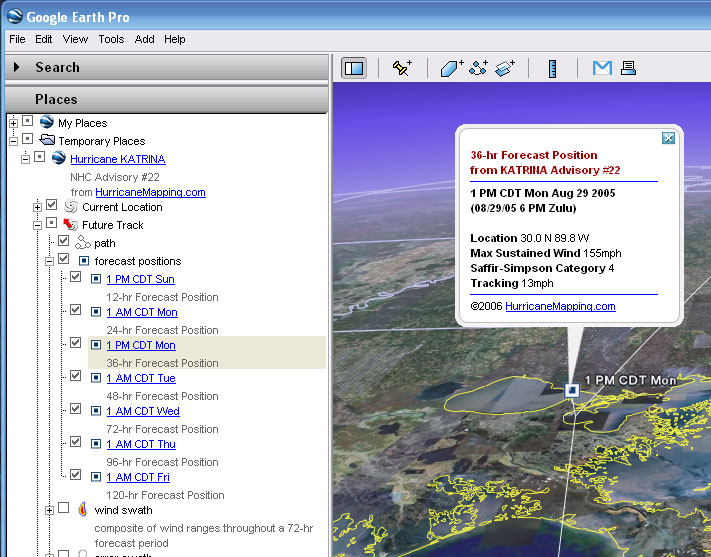This screenshot has height=557, width=711.
Task: Click the forecast positions square icon
Action: pos(84,261)
